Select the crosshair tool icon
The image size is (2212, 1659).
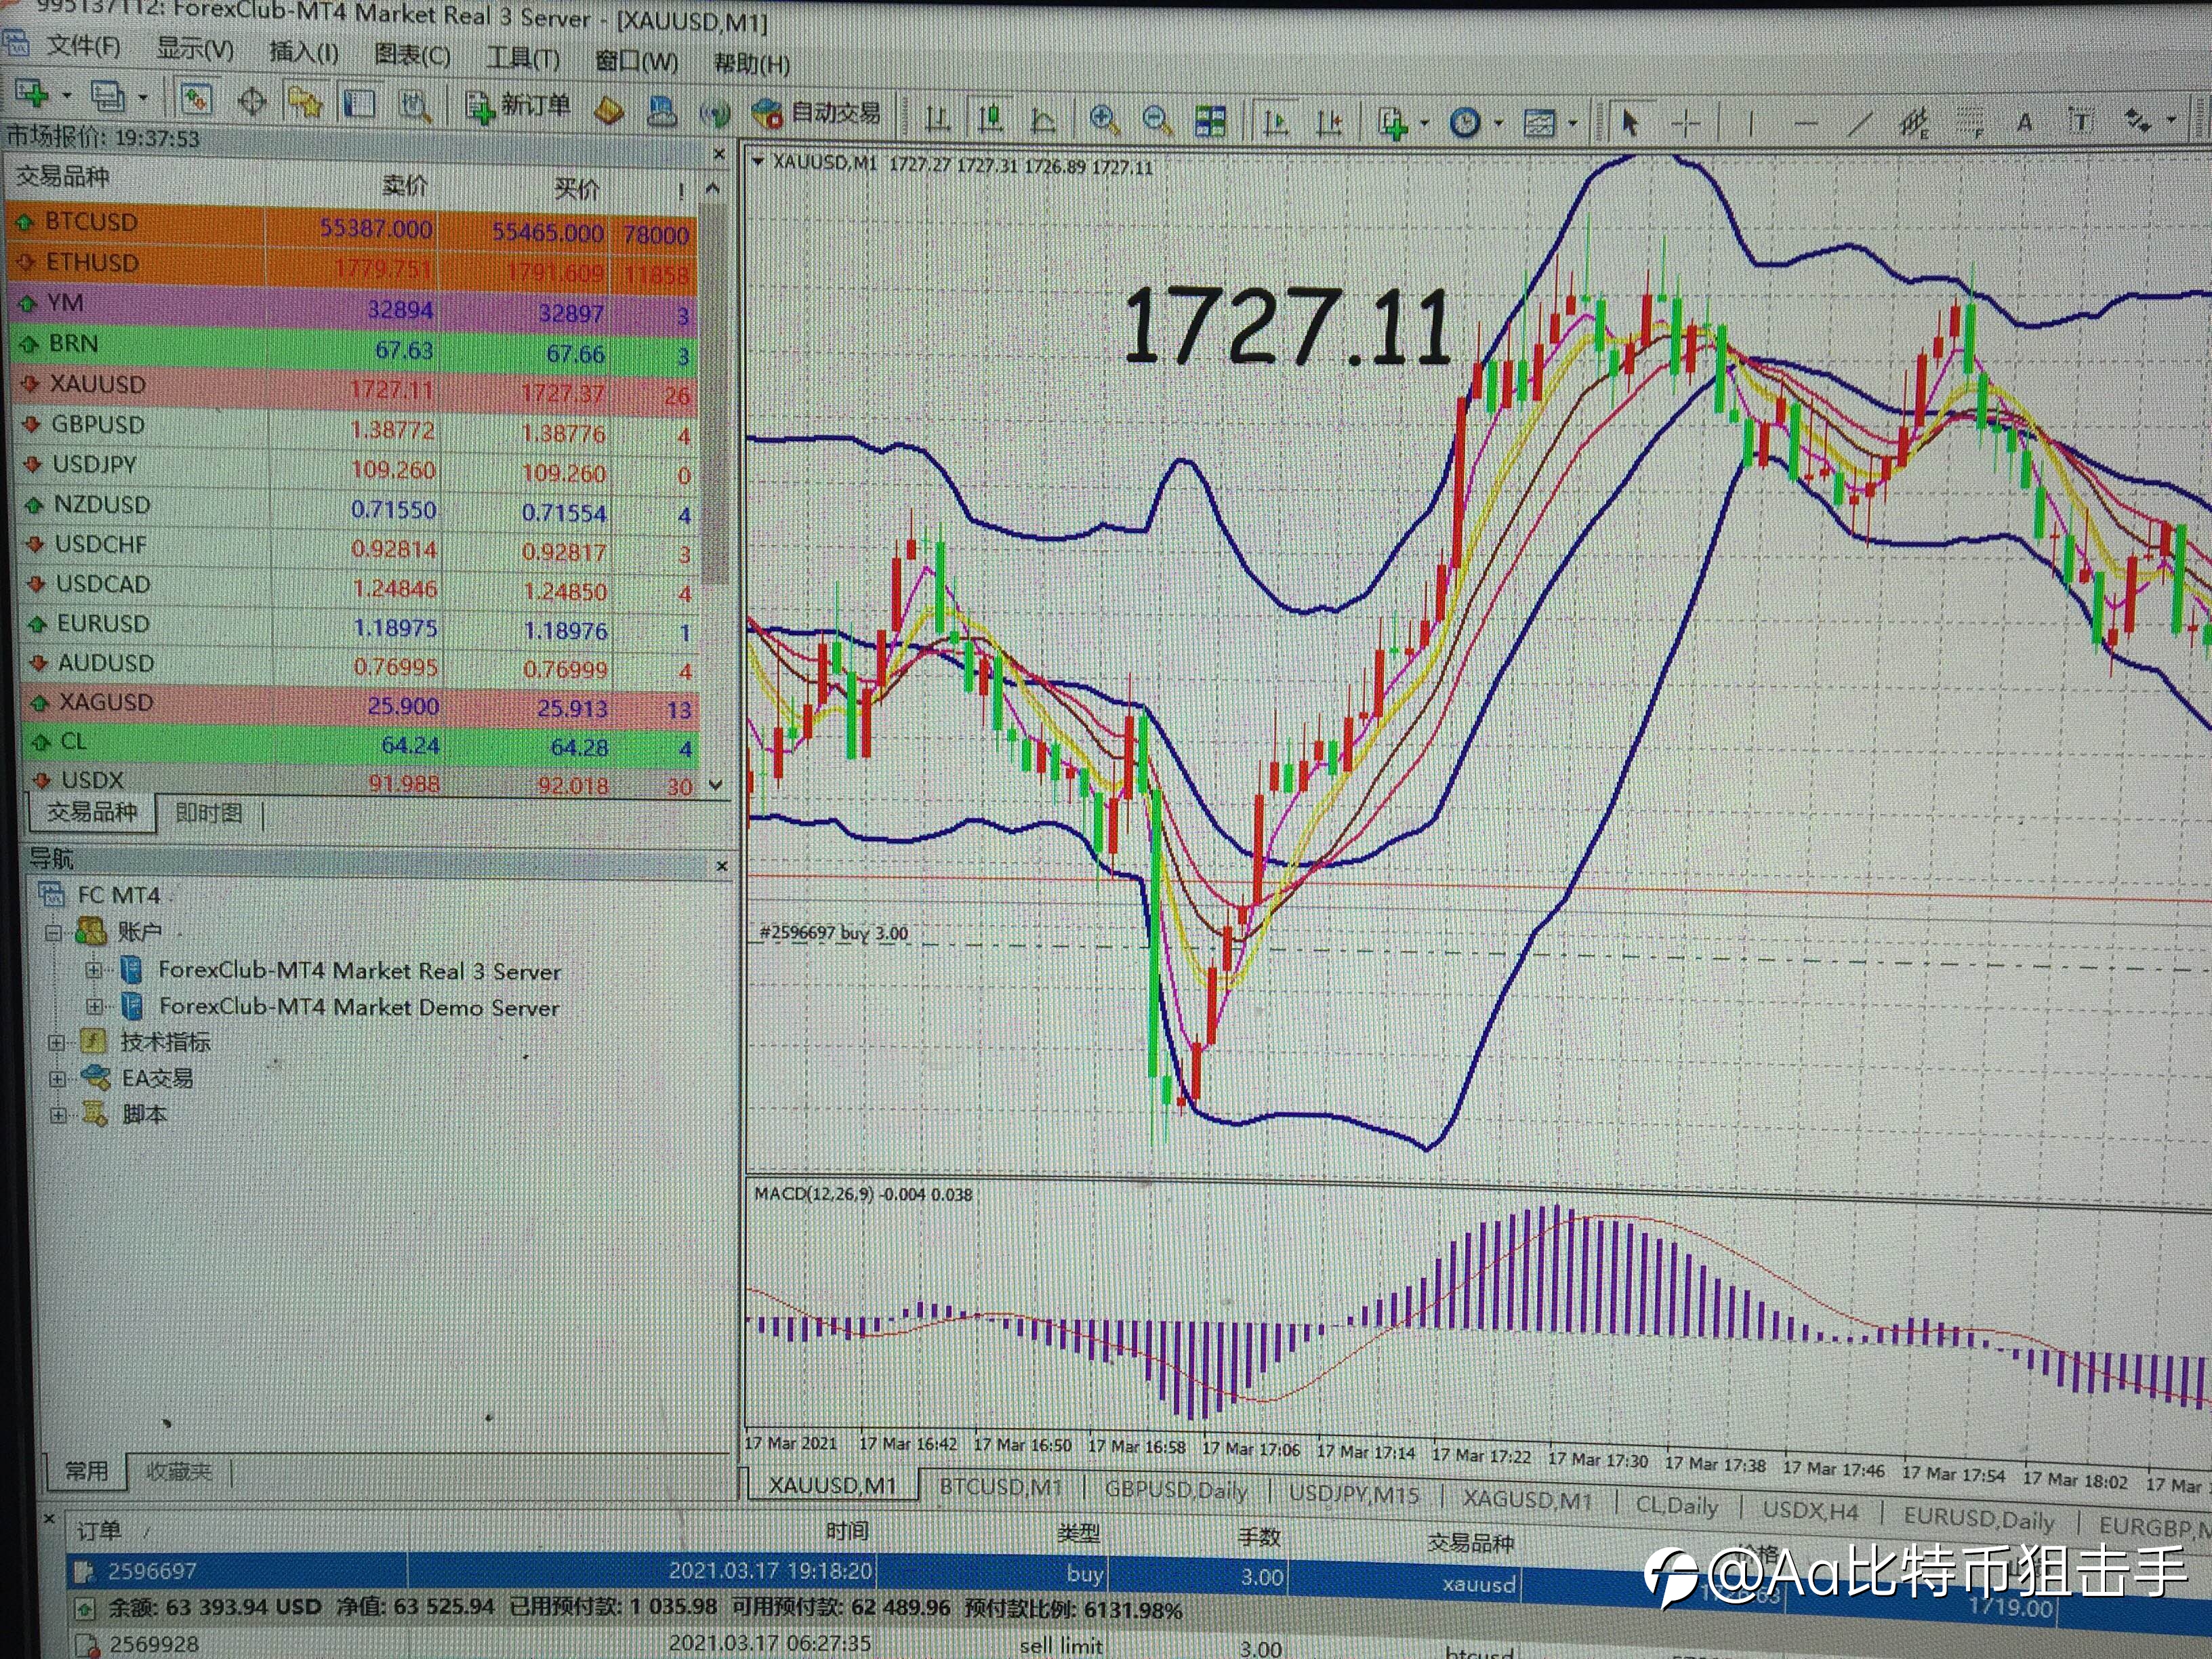tap(1687, 123)
